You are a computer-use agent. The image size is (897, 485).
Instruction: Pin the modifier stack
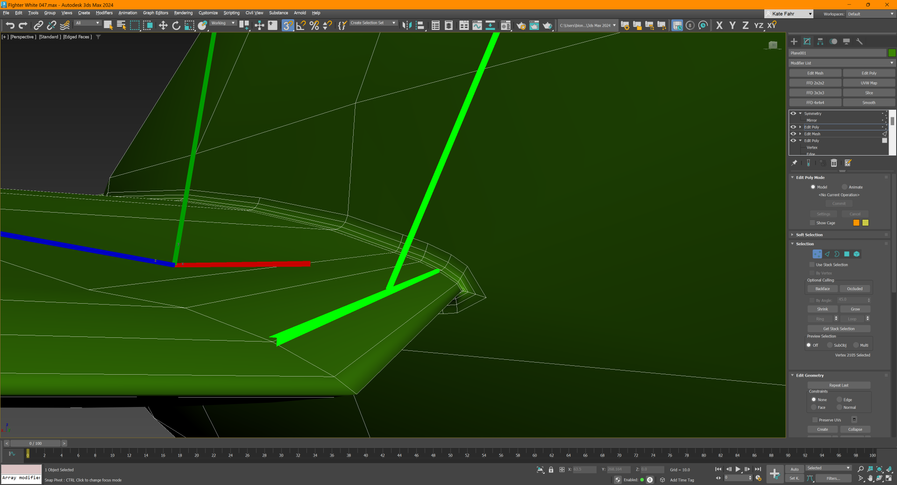tap(794, 163)
